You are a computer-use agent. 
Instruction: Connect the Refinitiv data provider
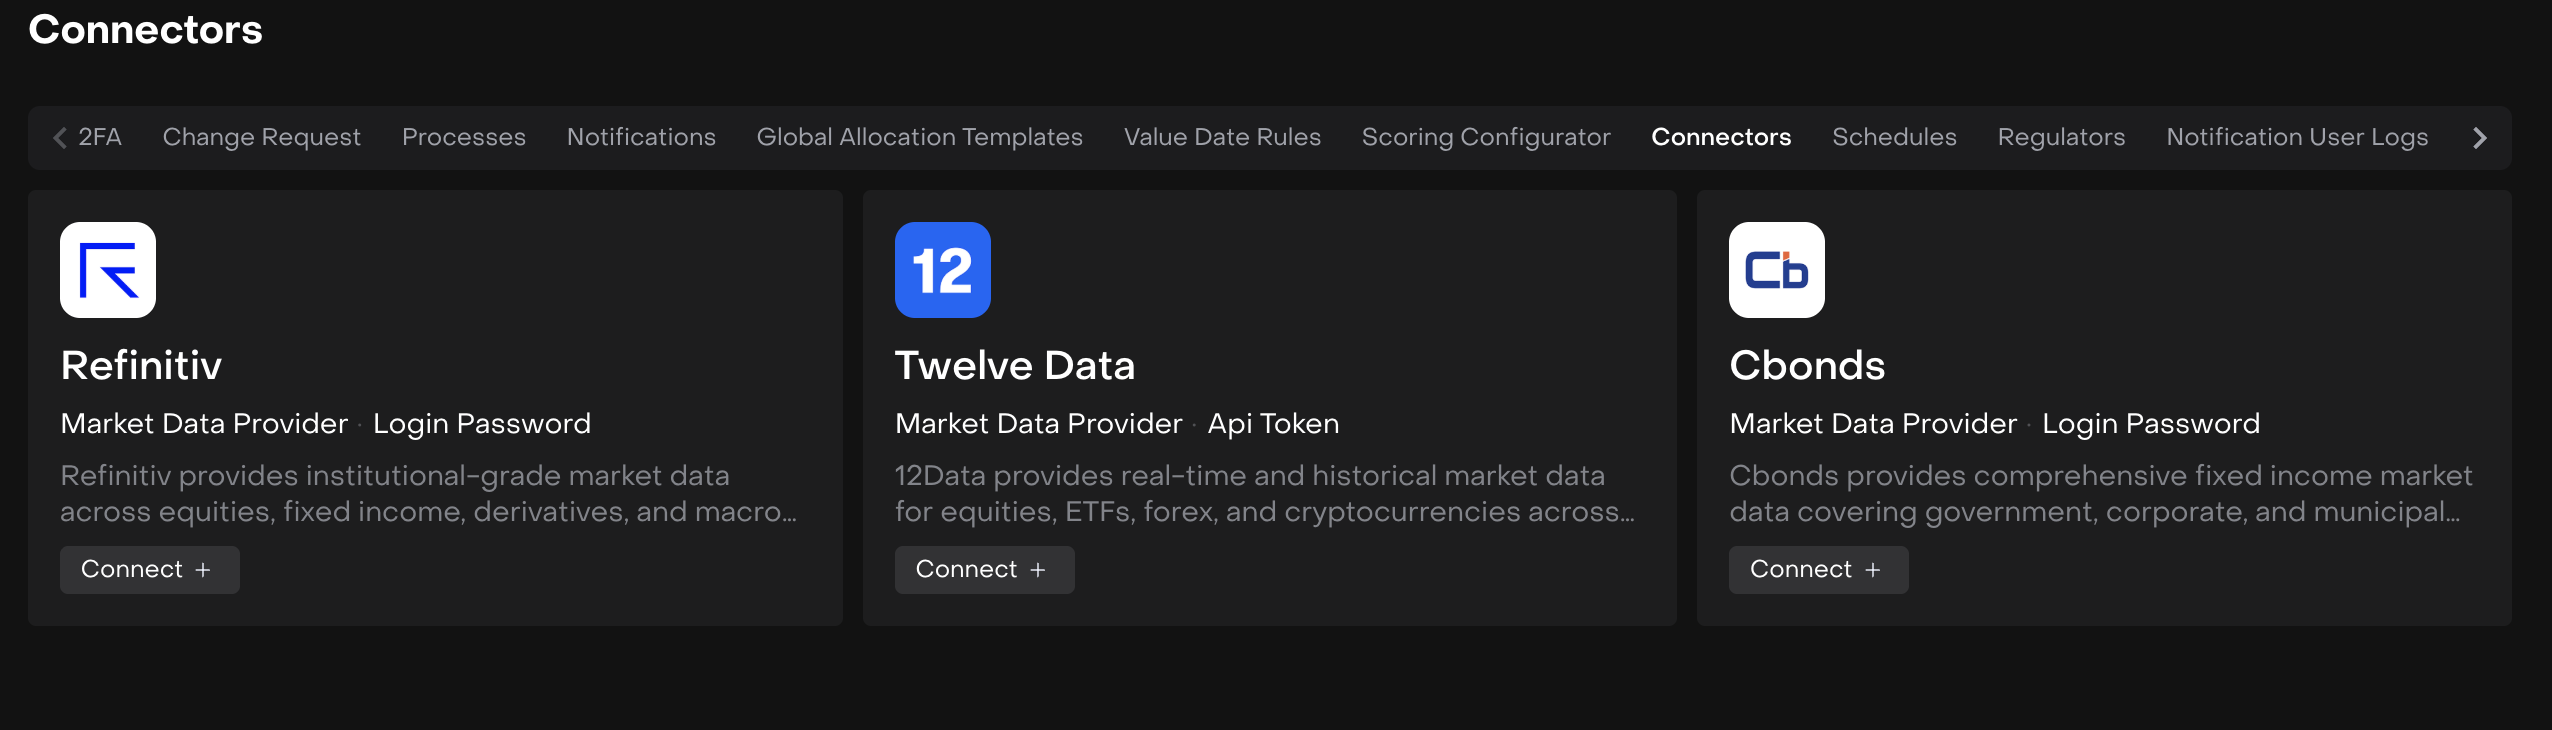tap(149, 570)
